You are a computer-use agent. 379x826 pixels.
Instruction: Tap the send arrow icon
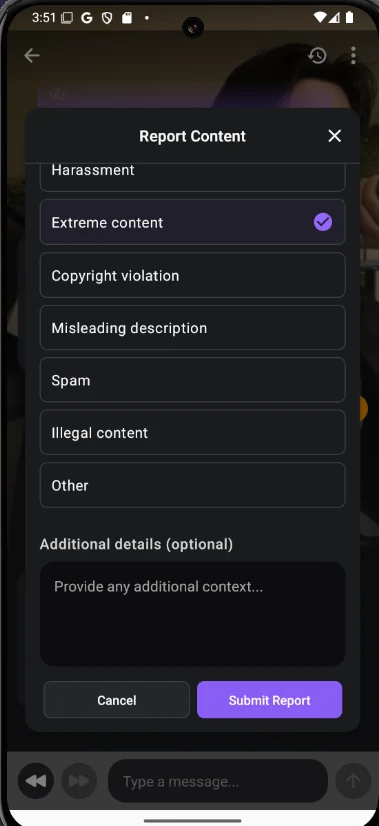click(x=353, y=781)
